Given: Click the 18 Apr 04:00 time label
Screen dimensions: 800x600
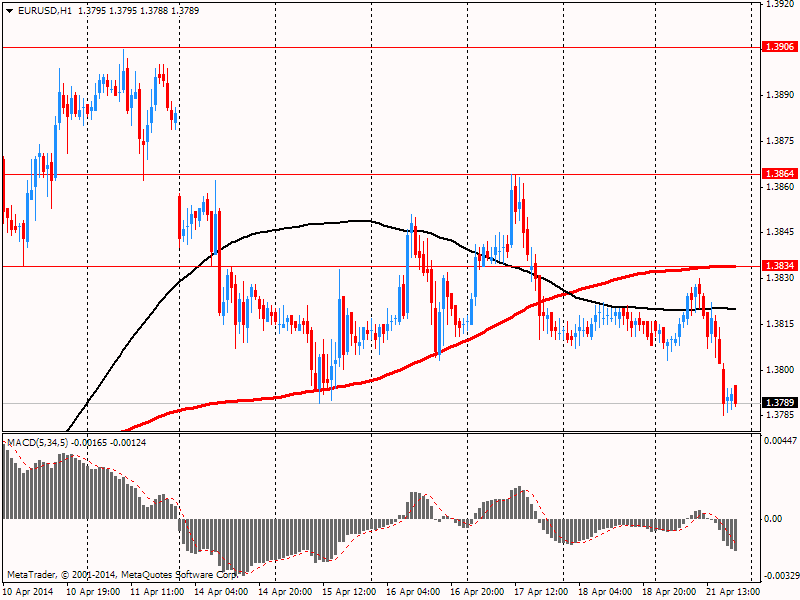Looking at the screenshot, I should (x=605, y=592).
